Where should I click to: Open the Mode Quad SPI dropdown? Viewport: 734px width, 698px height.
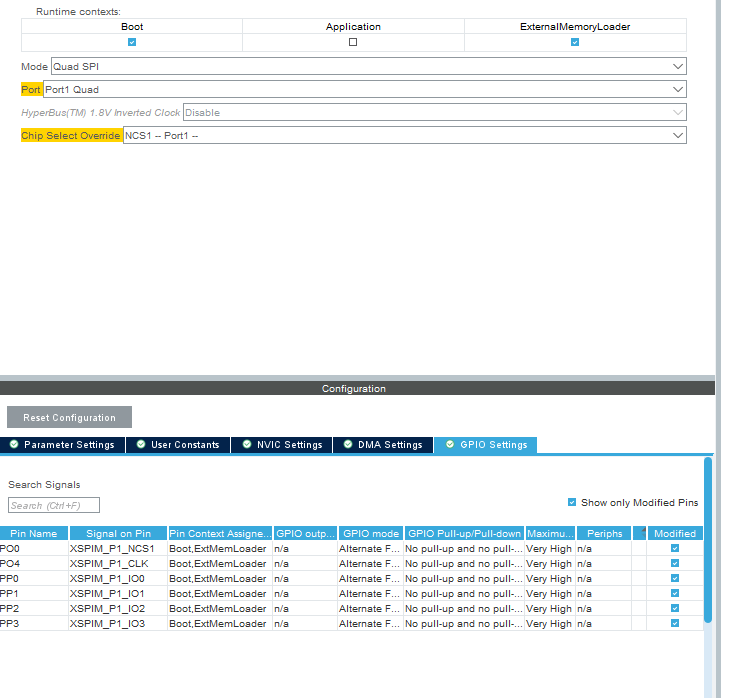point(368,66)
